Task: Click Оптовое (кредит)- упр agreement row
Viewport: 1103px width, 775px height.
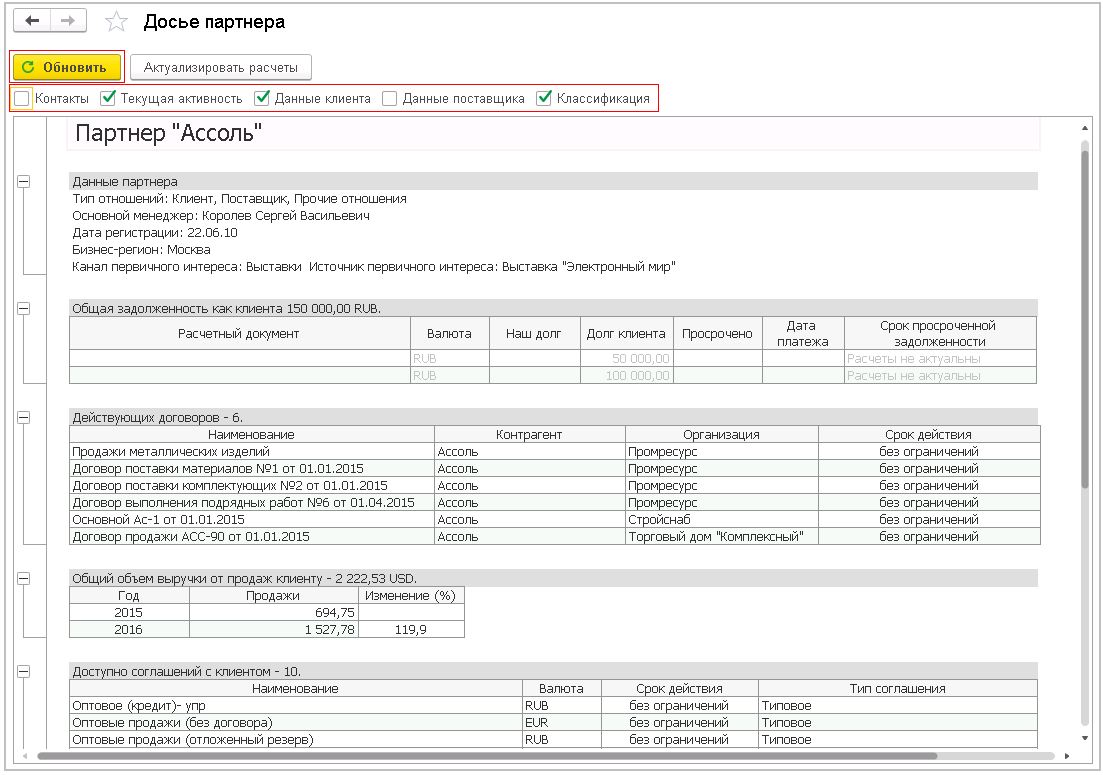Action: (x=553, y=705)
